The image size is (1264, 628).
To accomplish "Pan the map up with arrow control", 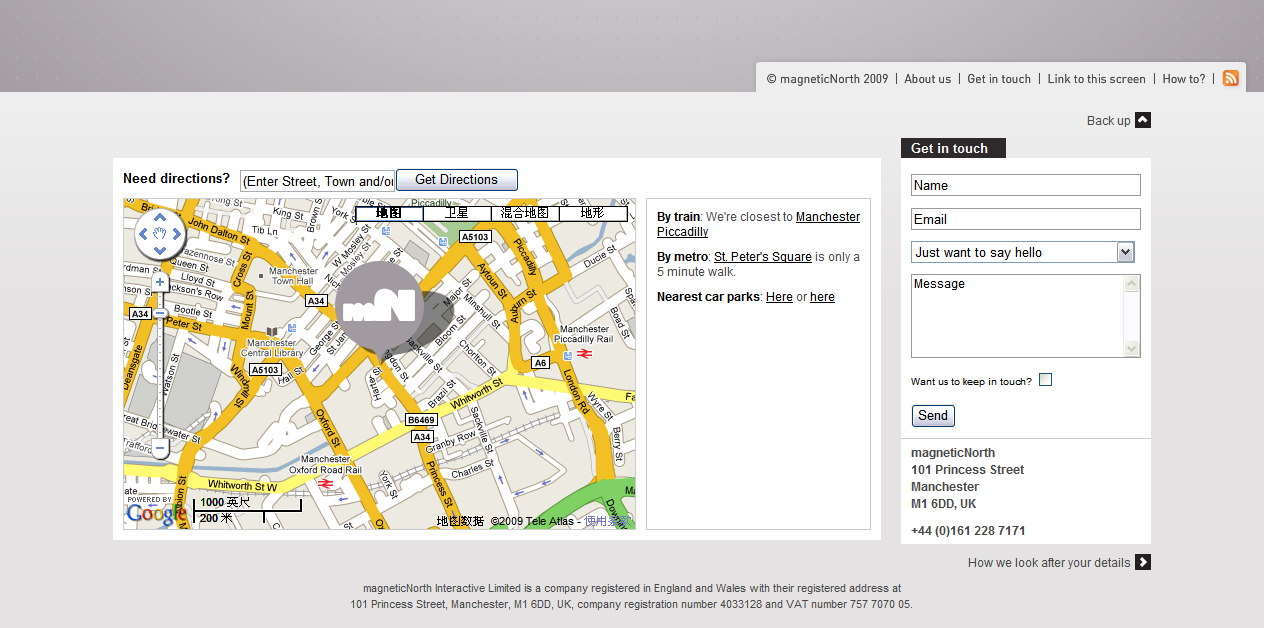I will pos(160,218).
